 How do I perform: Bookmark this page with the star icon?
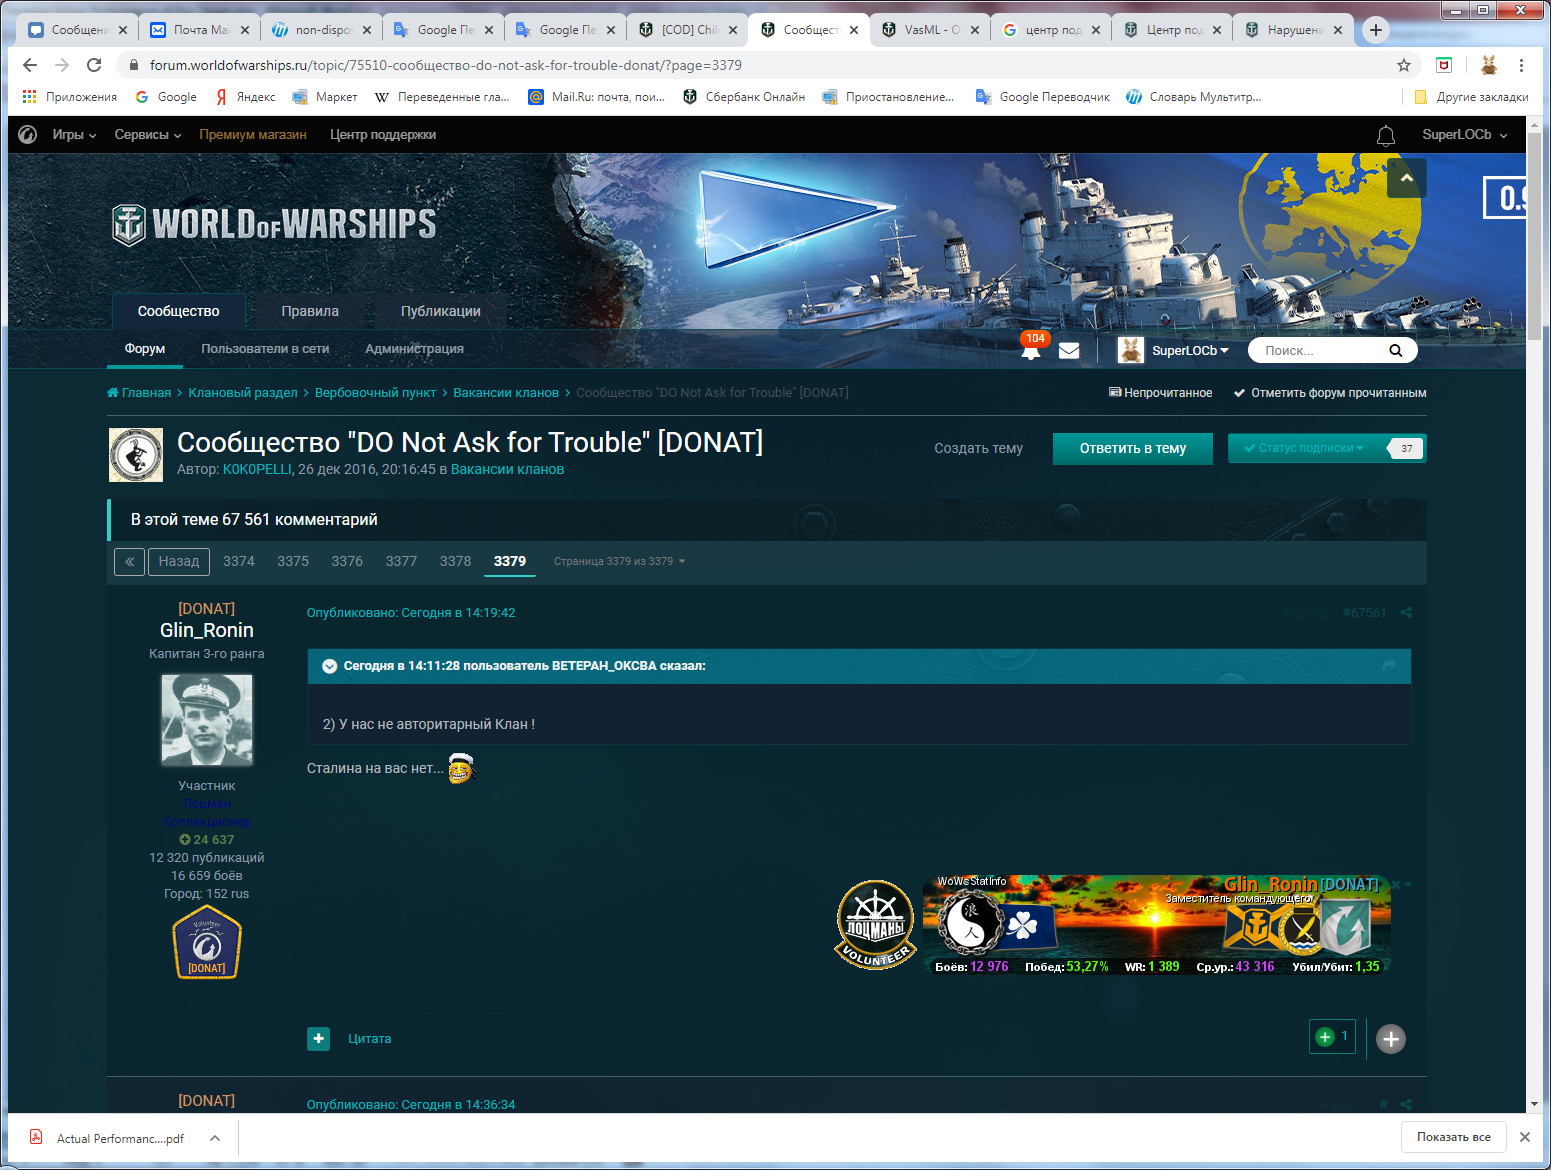(1404, 65)
